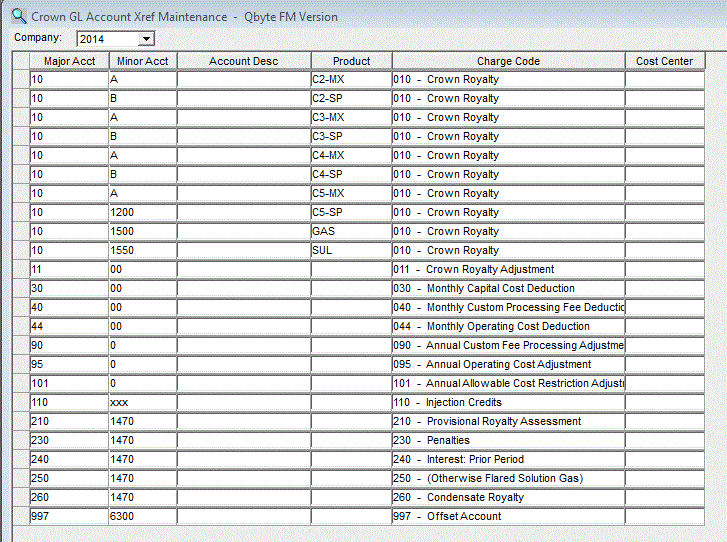Select the Account Desc column header
This screenshot has width=727, height=542.
243,61
